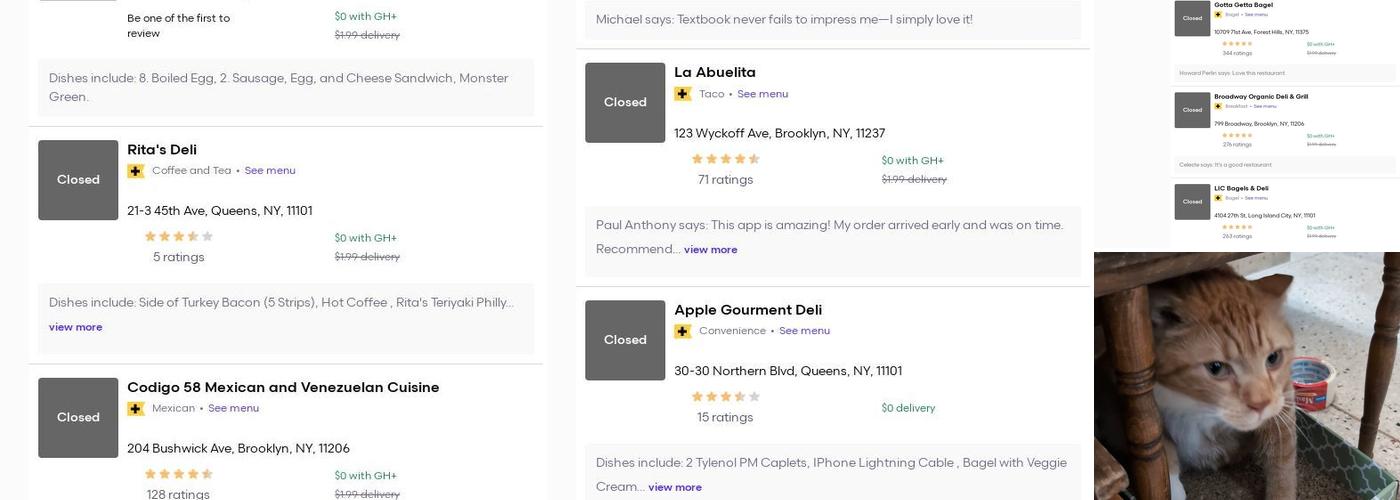1400x500 pixels.
Task: Expand Apple Gourment Deli dishes with view more
Action: click(x=675, y=488)
